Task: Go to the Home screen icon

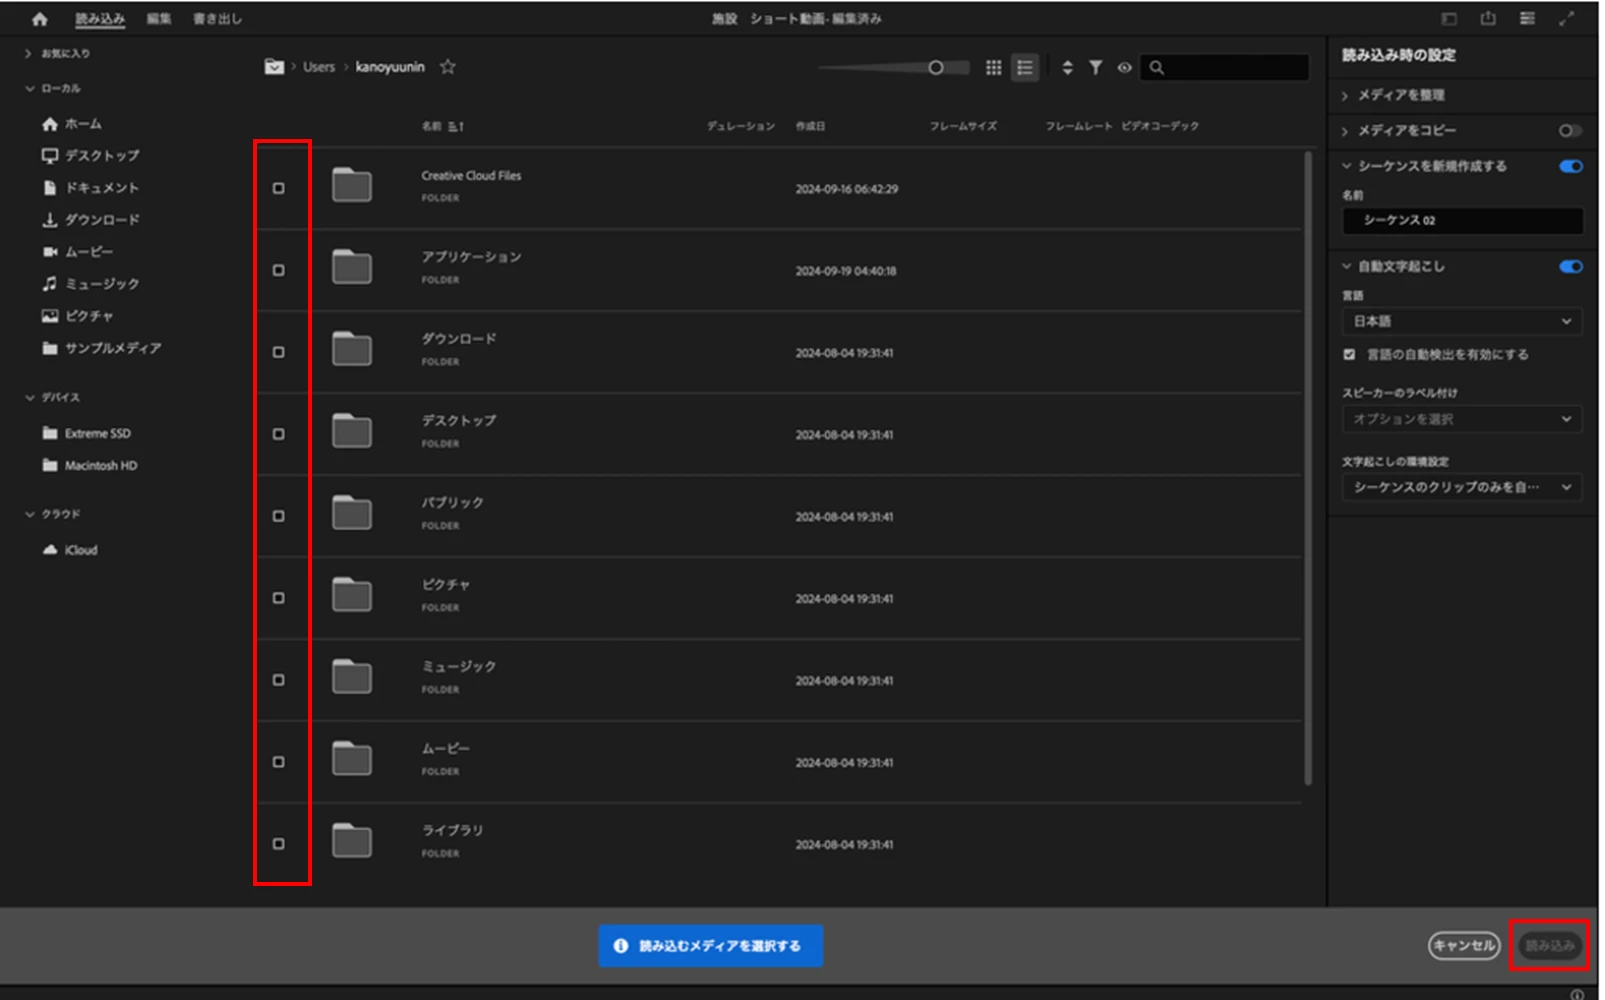Action: pos(39,19)
